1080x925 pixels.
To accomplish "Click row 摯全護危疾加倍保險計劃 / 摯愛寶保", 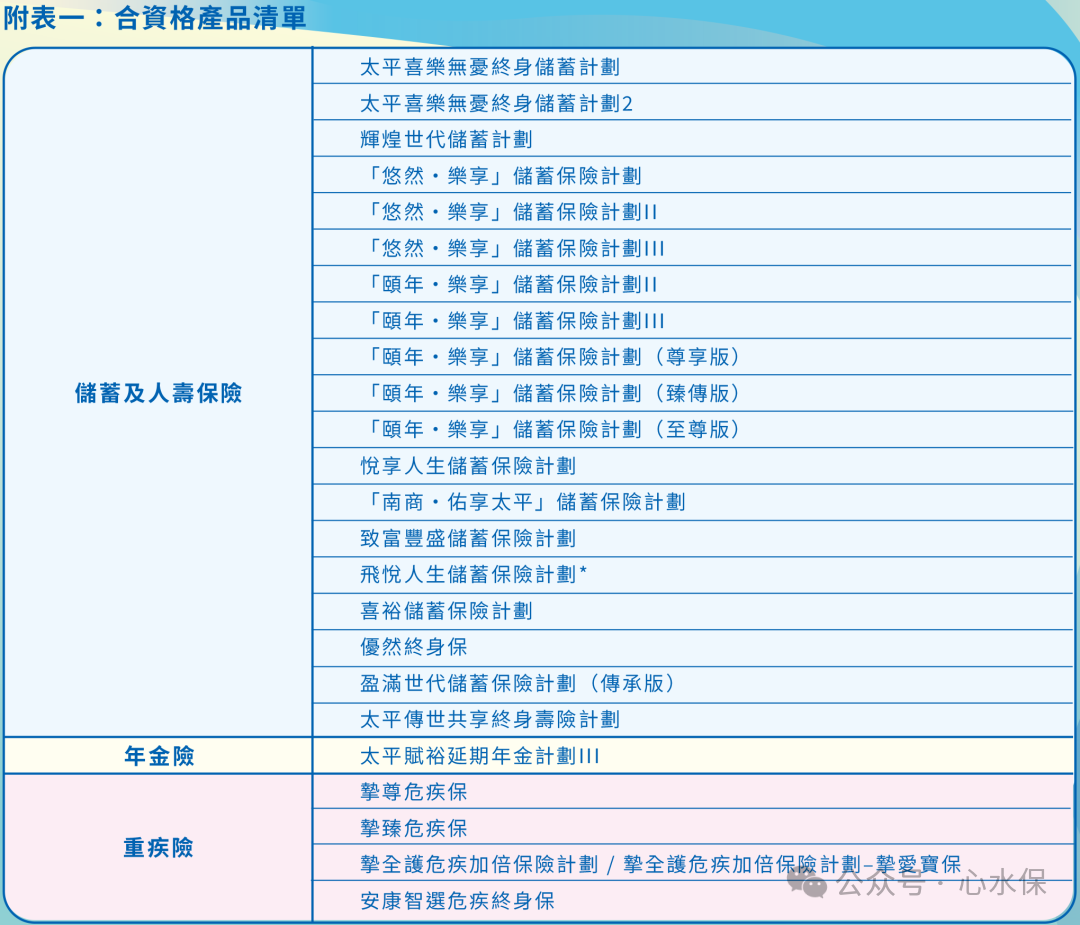I will point(693,864).
